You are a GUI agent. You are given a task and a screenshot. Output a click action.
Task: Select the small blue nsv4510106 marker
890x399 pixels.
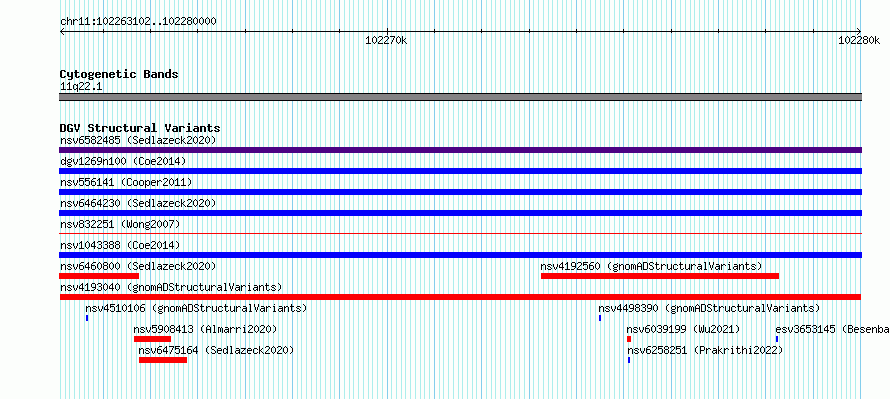(x=87, y=318)
